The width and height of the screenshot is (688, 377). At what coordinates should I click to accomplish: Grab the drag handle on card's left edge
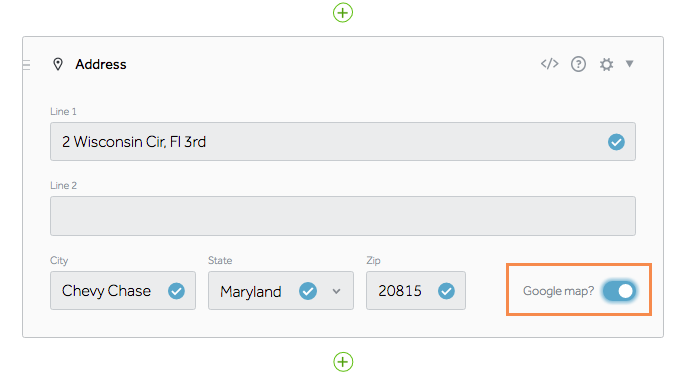pos(26,65)
